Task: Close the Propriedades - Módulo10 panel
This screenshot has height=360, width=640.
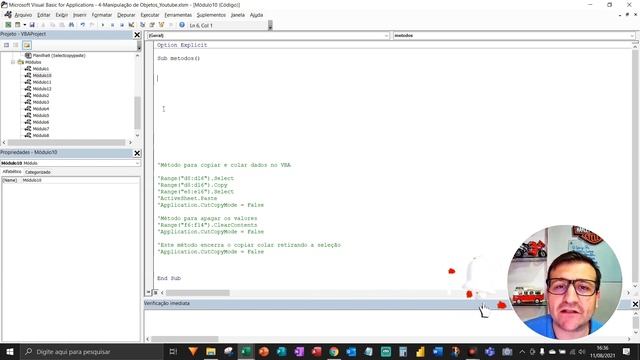Action: pyautogui.click(x=137, y=153)
